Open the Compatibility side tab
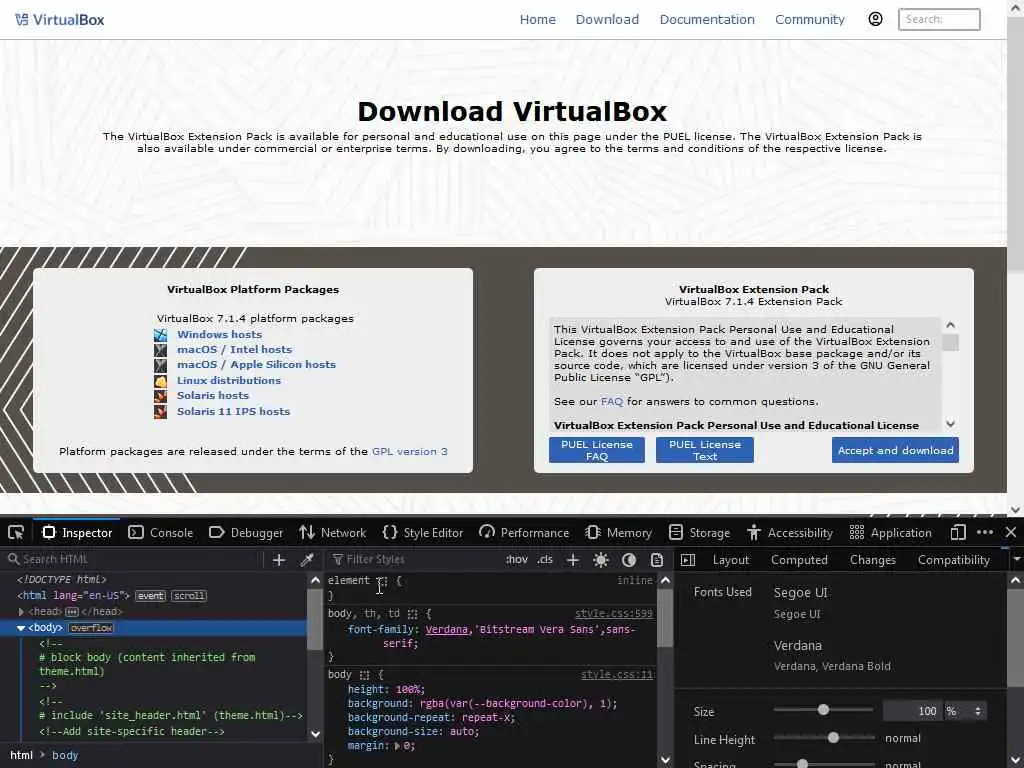This screenshot has height=768, width=1024. pyautogui.click(x=953, y=560)
